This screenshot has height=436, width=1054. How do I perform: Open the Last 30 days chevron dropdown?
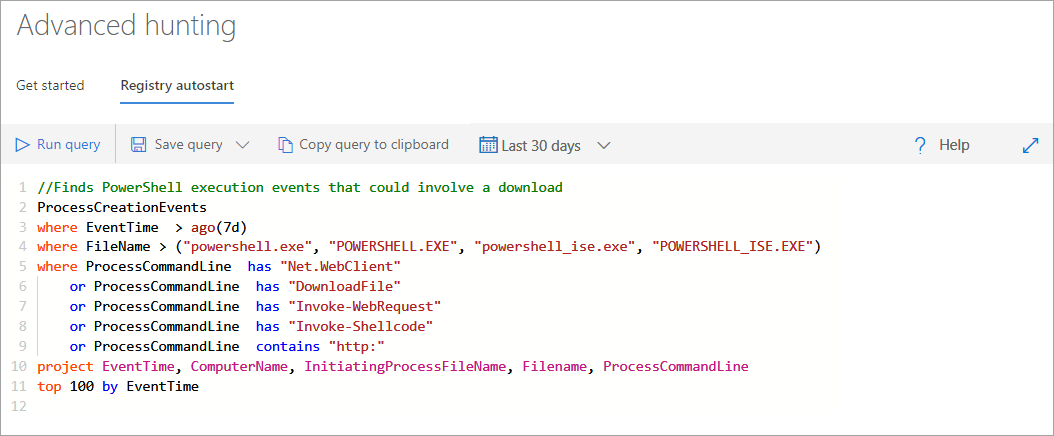tap(604, 145)
